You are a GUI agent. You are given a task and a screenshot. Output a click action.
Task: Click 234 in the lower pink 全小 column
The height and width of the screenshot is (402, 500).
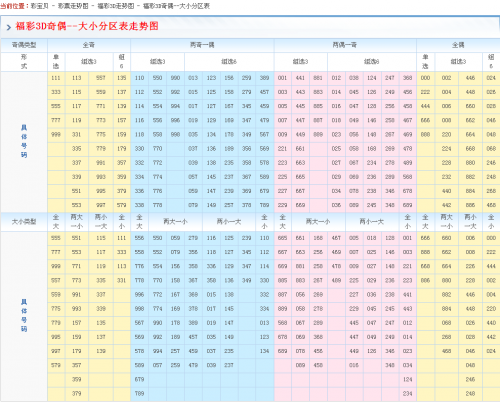408,394
